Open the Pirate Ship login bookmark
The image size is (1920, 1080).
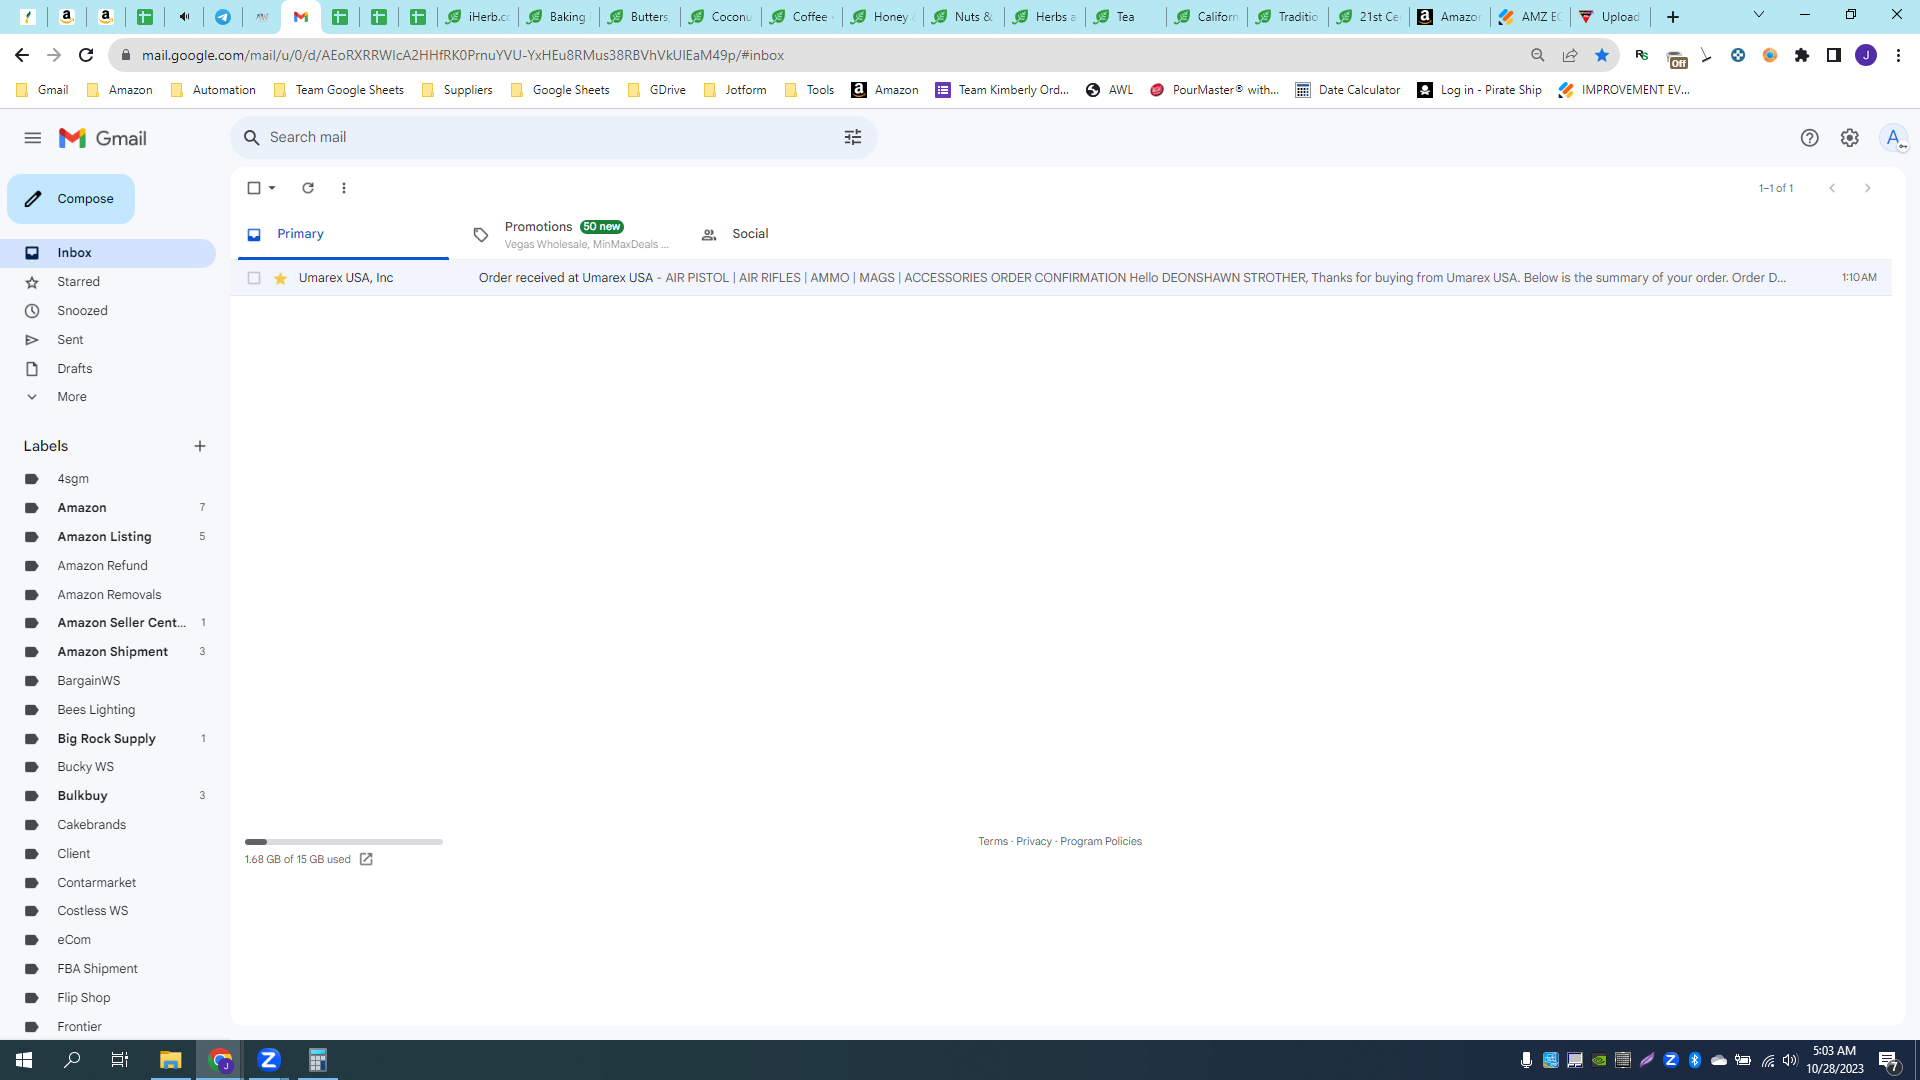(x=1480, y=90)
